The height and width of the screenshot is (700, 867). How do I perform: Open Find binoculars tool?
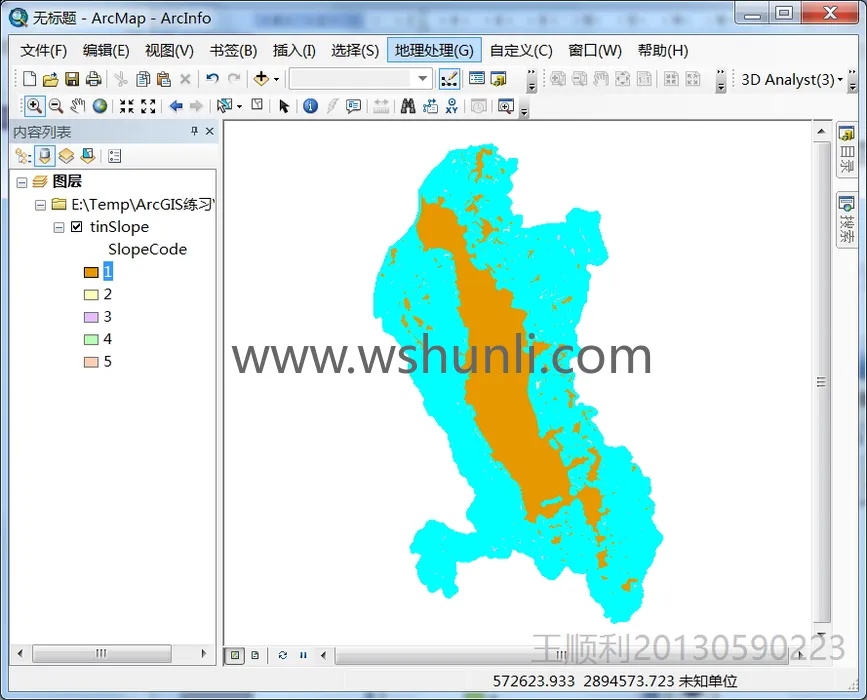click(x=408, y=106)
